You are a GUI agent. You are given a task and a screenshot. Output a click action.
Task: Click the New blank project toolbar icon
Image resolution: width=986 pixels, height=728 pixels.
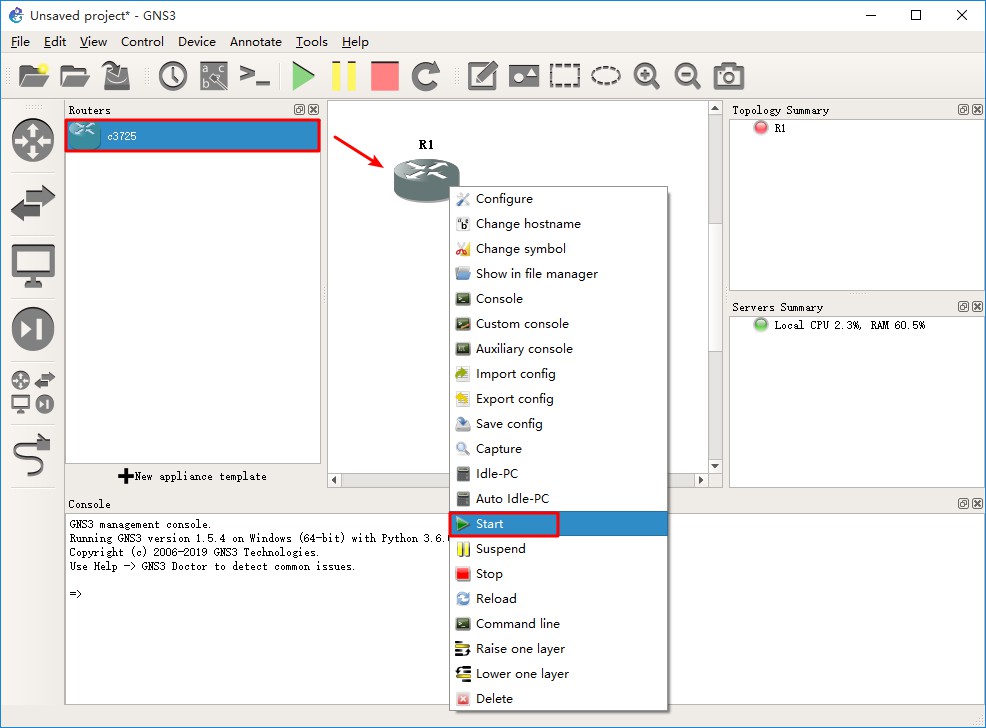[x=34, y=76]
